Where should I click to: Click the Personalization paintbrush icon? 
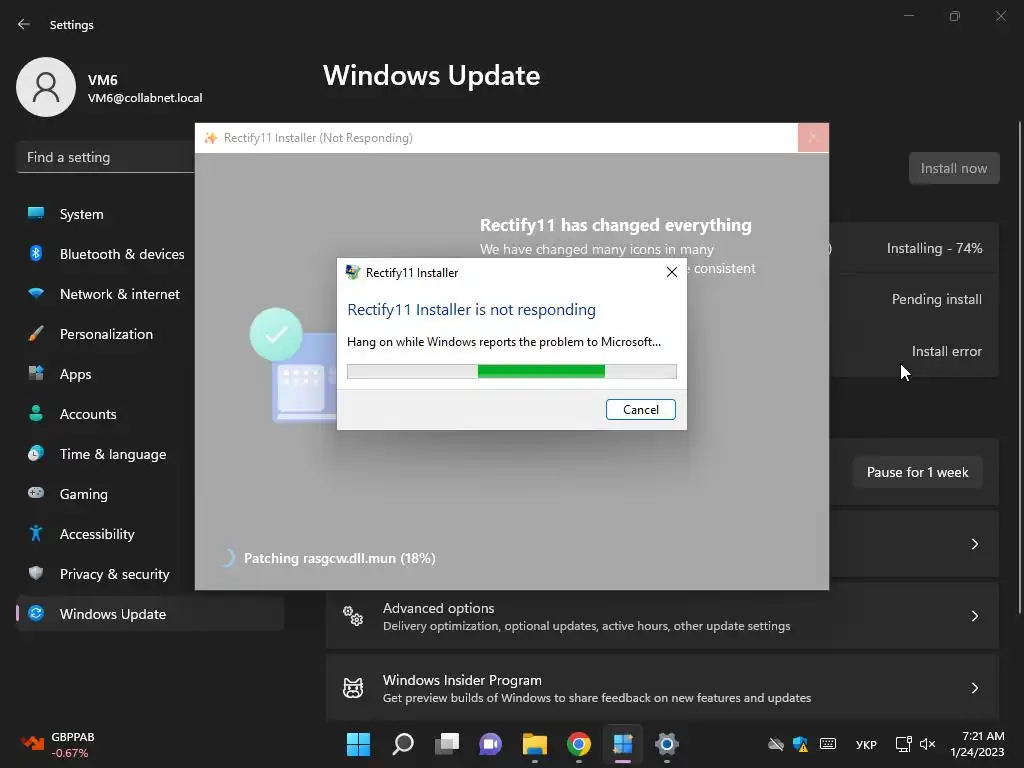(36, 334)
